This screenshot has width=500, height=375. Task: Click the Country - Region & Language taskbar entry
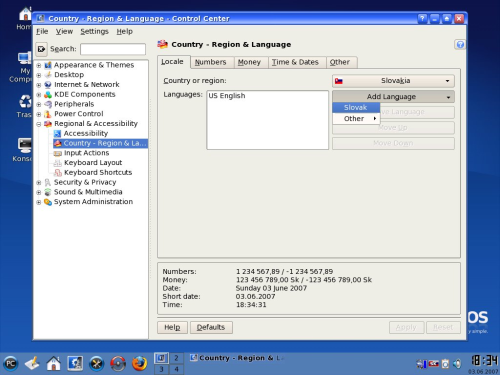click(238, 358)
